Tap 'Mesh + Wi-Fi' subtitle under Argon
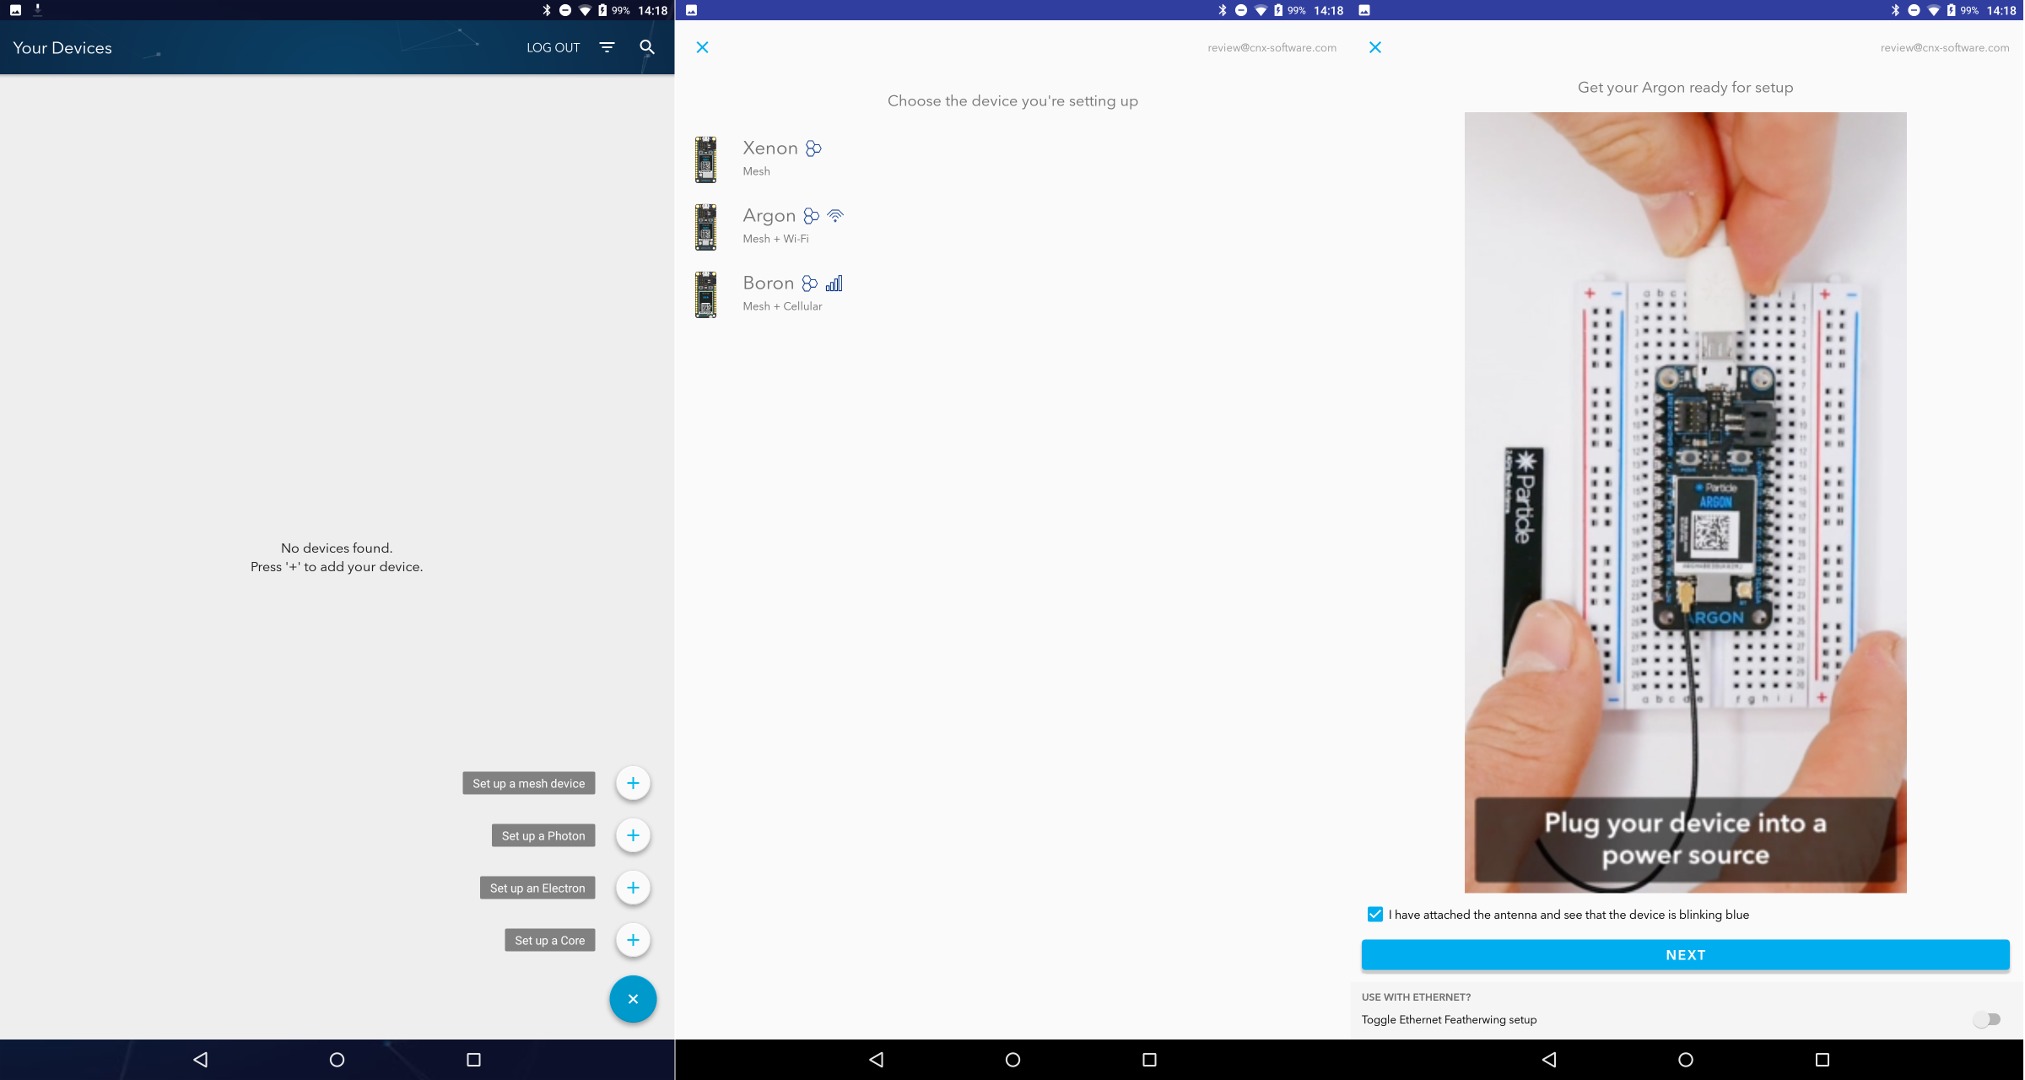 [x=776, y=238]
